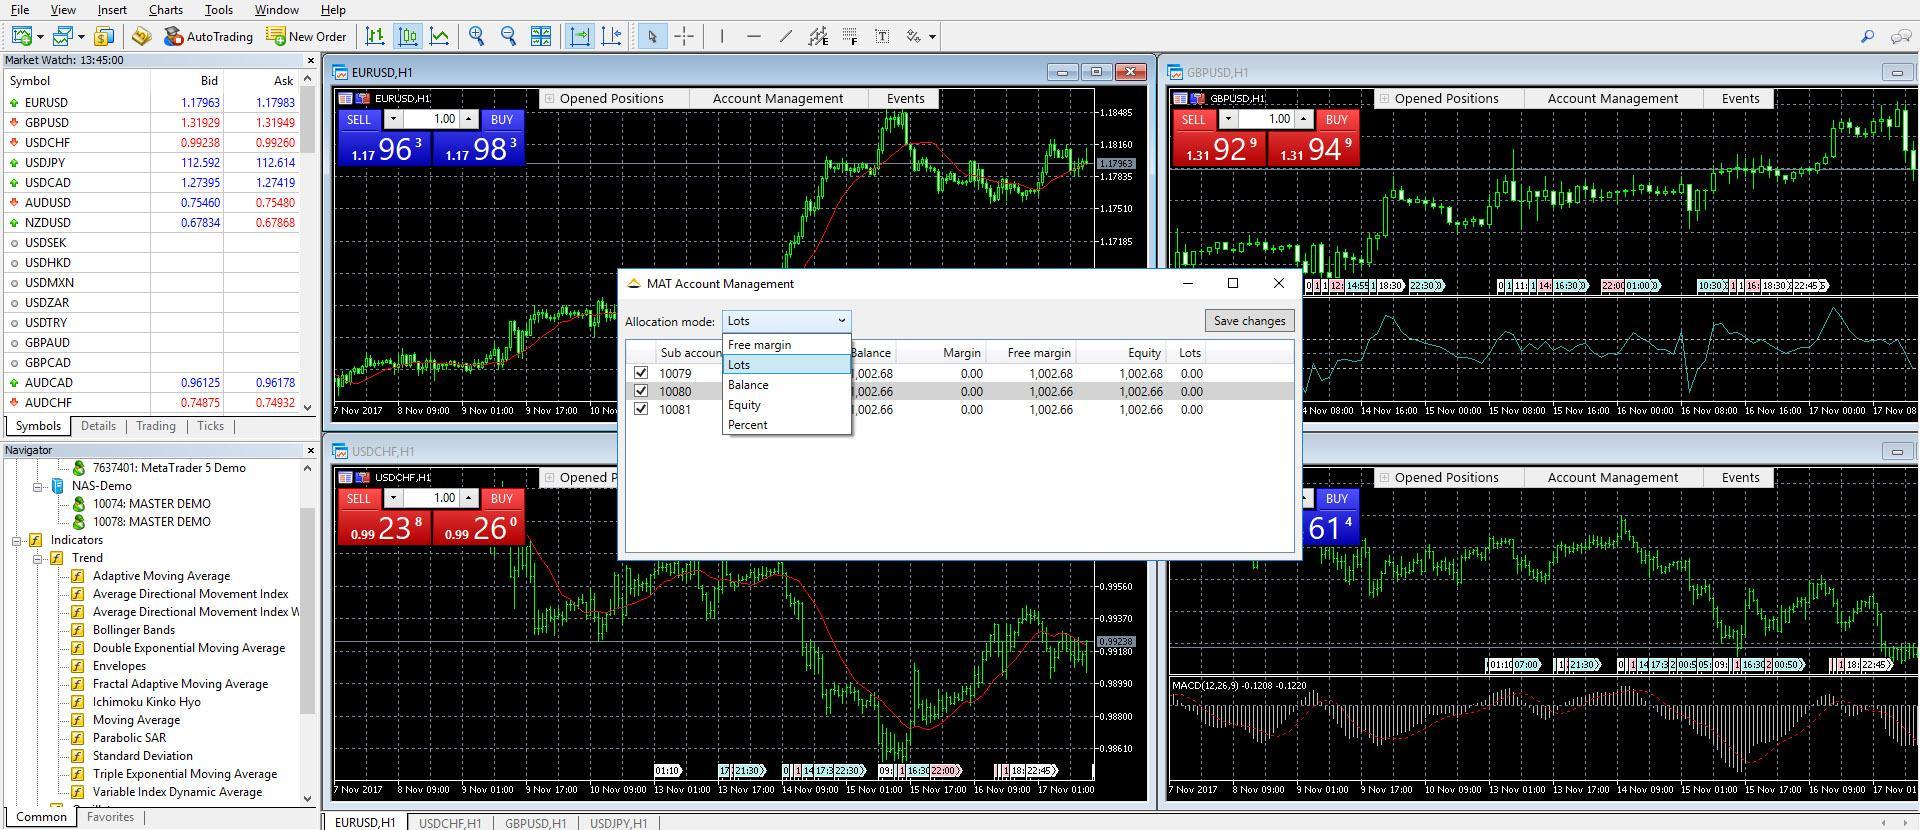This screenshot has width=1920, height=830.
Task: Switch to the Favorites navigator tab
Action: click(110, 817)
